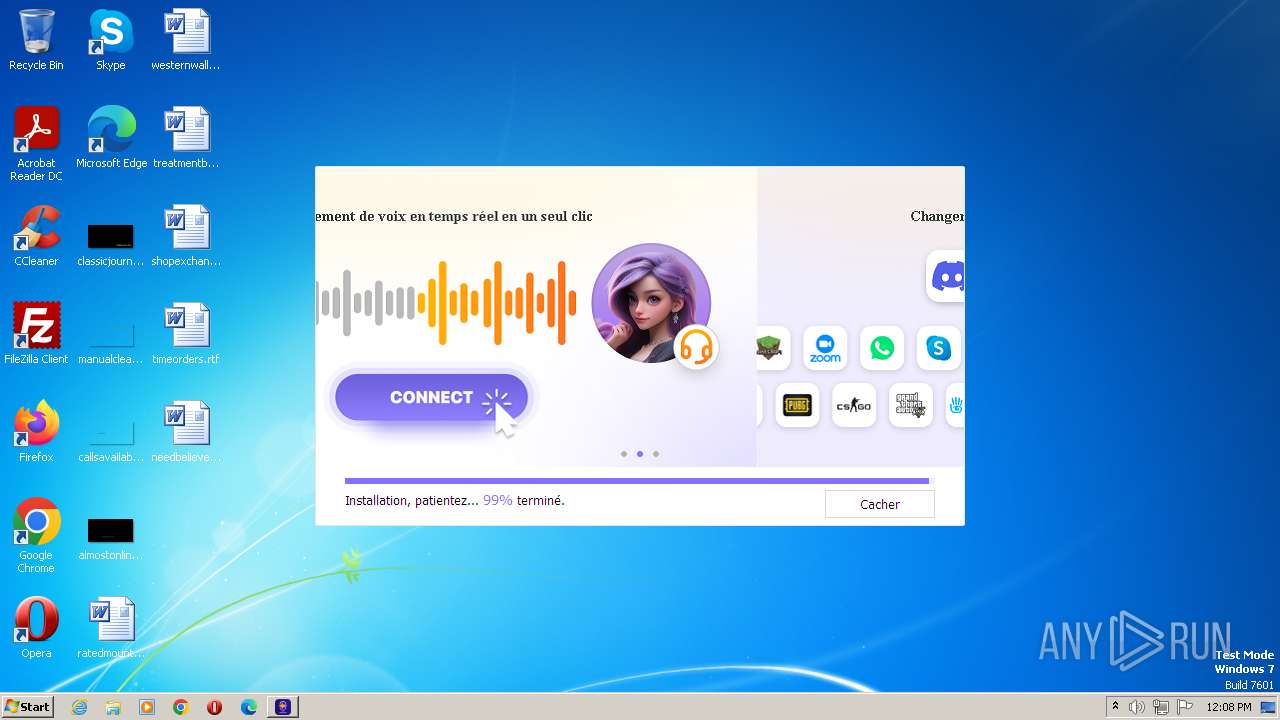Select the Discord icon in installer

(945, 276)
